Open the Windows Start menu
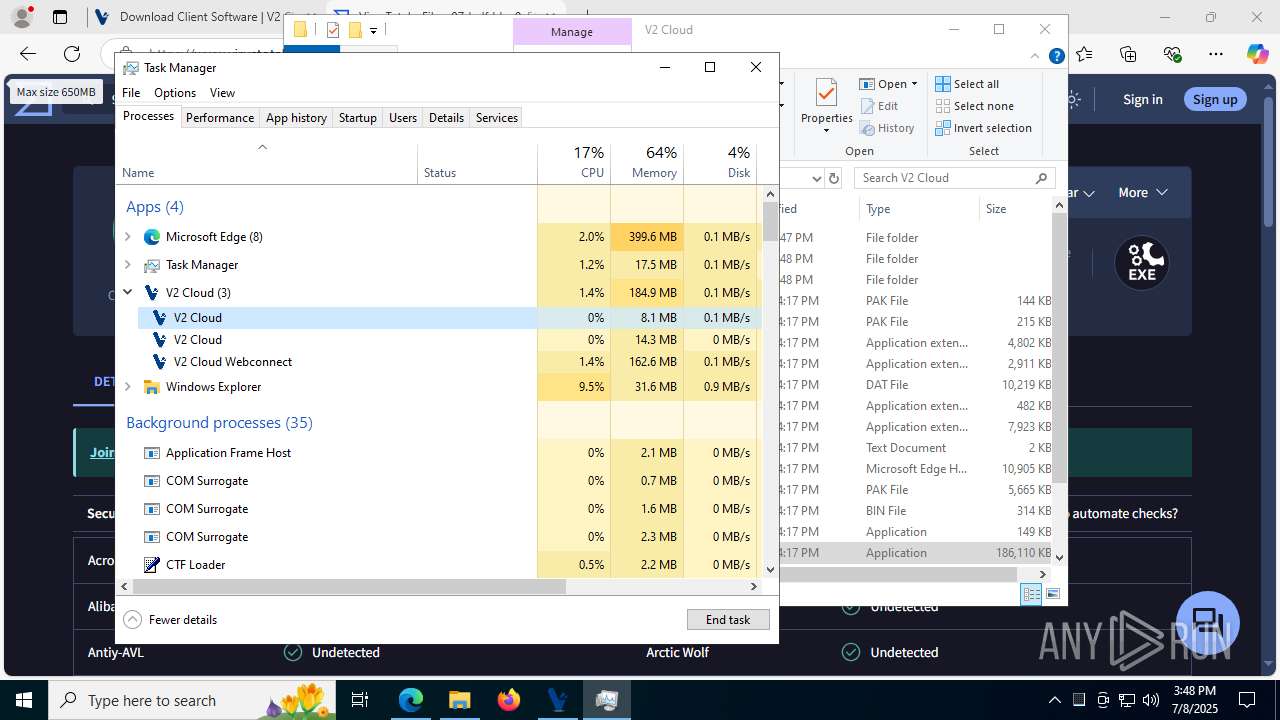Viewport: 1280px width, 720px height. tap(24, 700)
